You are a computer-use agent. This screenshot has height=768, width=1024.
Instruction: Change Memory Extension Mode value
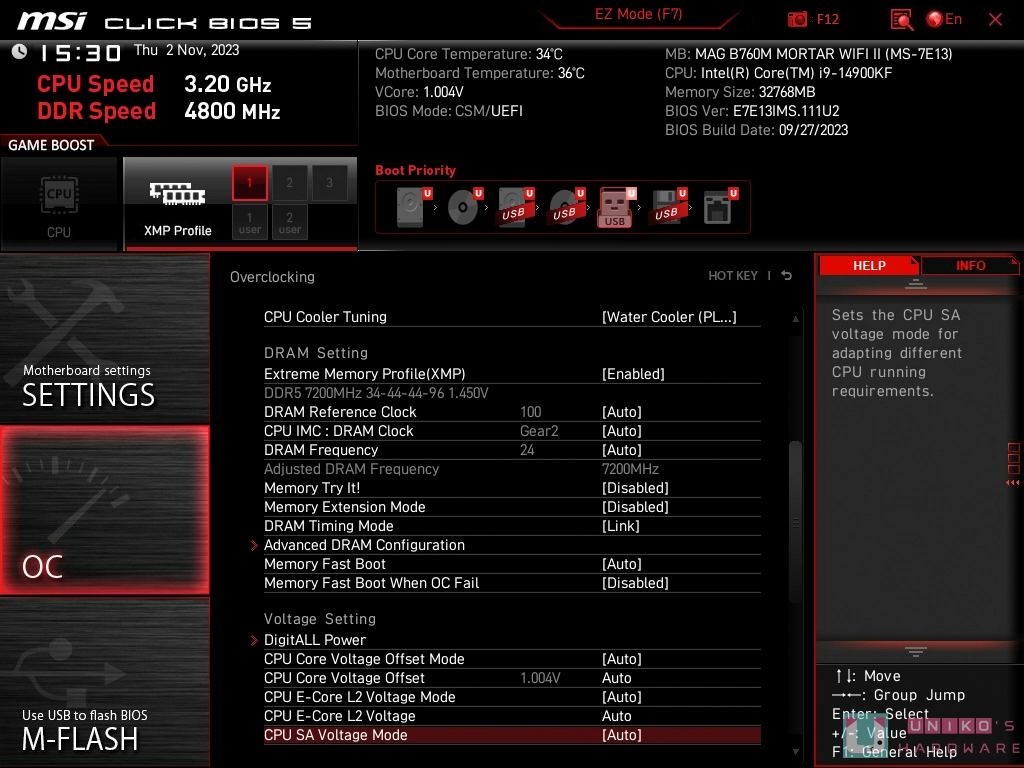pos(635,507)
